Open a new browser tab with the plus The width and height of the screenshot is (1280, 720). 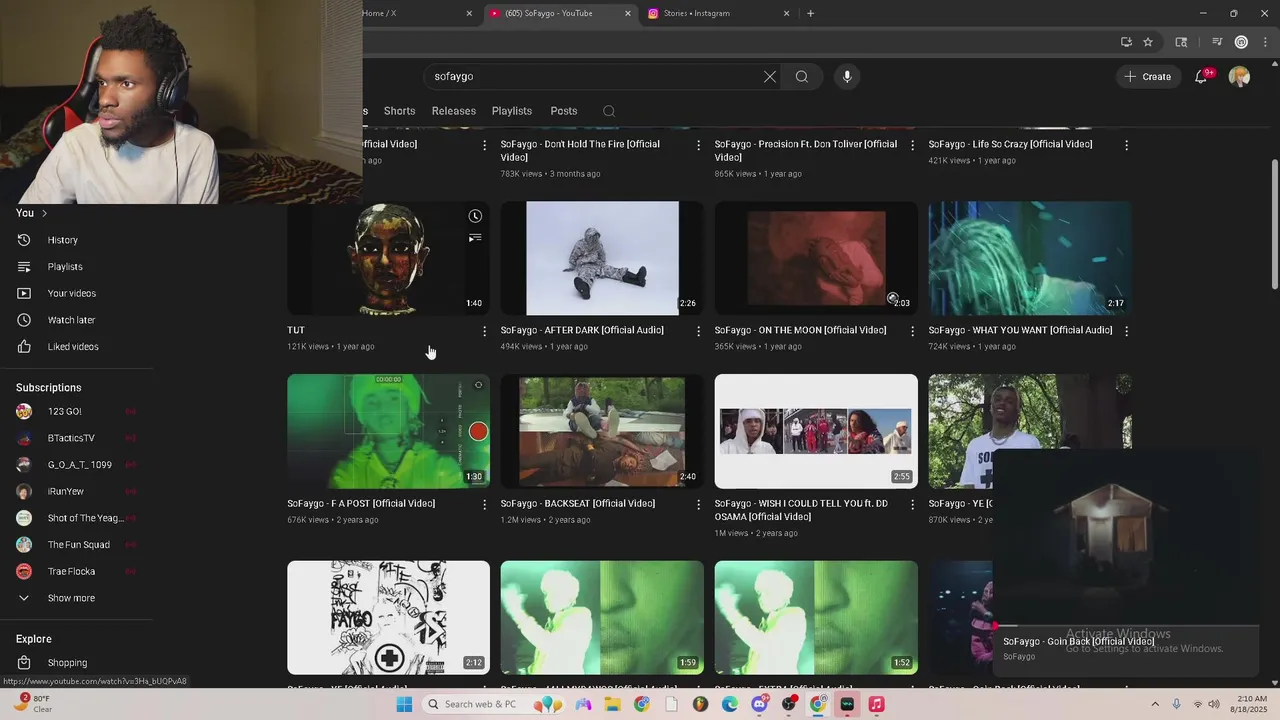pos(810,13)
